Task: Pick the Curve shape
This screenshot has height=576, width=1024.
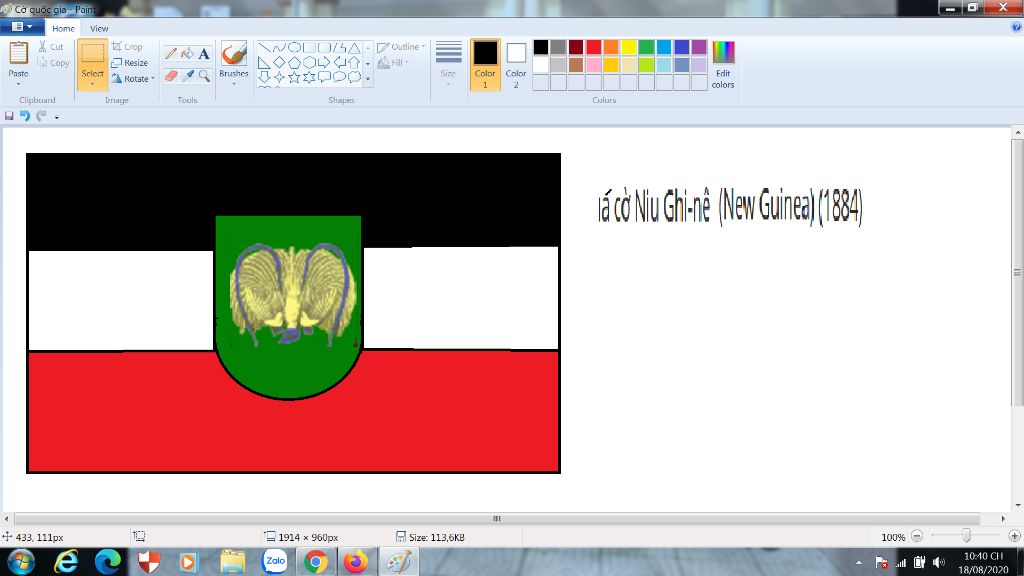Action: pos(279,48)
